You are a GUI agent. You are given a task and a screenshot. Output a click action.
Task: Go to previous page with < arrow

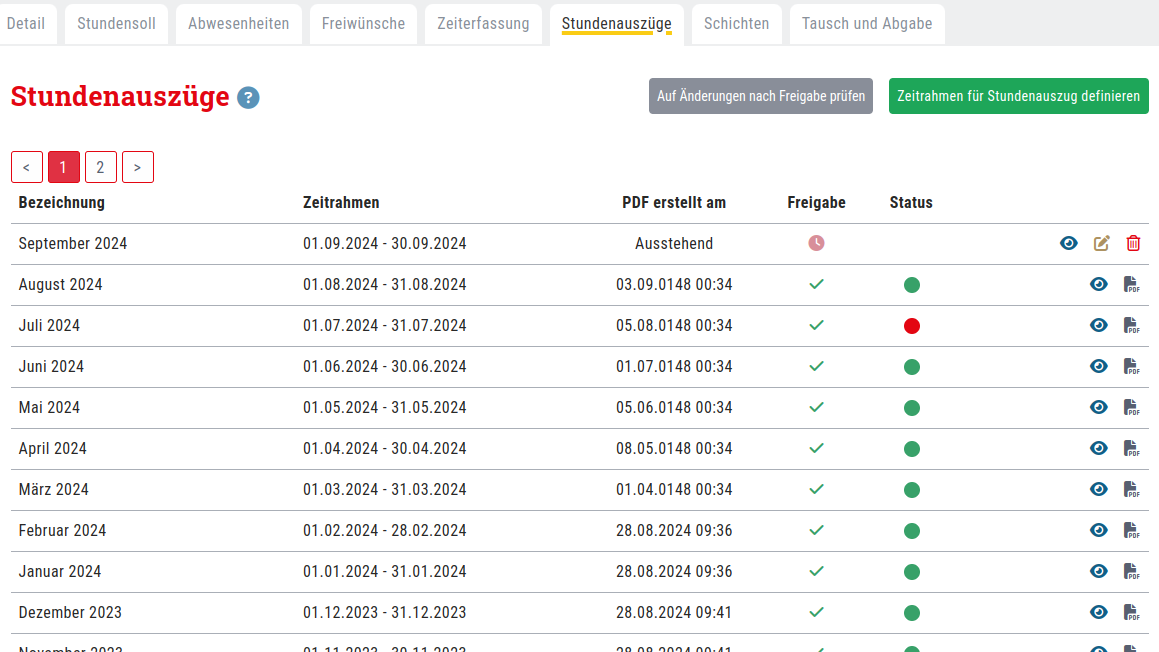[x=27, y=167]
